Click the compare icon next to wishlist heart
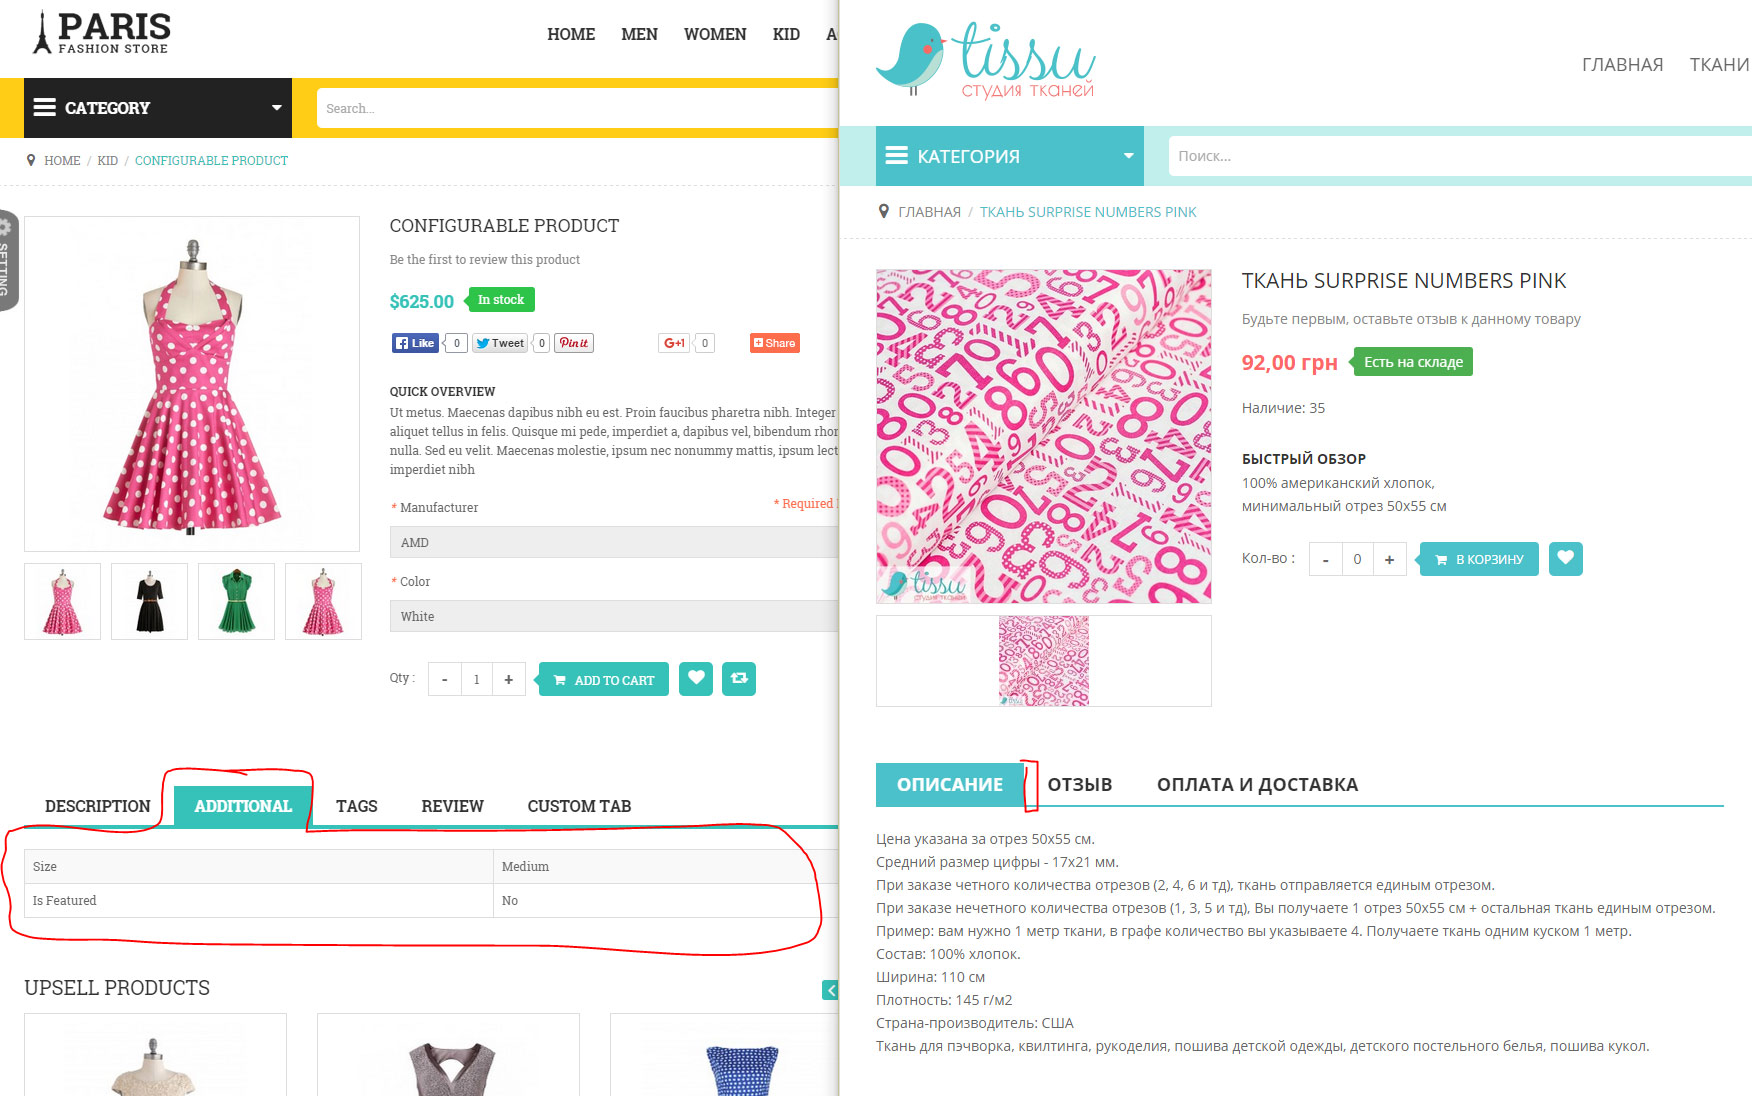The width and height of the screenshot is (1752, 1096). click(739, 679)
